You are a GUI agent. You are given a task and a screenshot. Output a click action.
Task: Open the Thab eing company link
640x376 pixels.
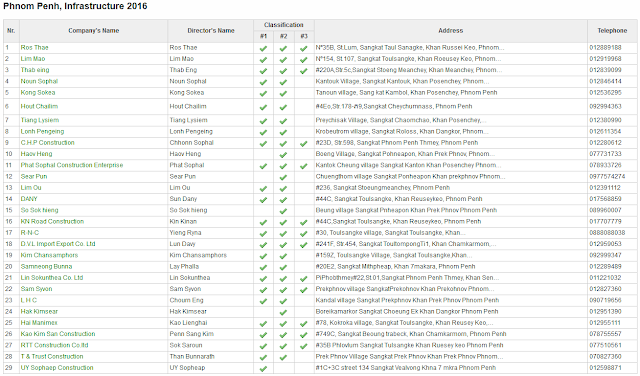tap(35, 70)
